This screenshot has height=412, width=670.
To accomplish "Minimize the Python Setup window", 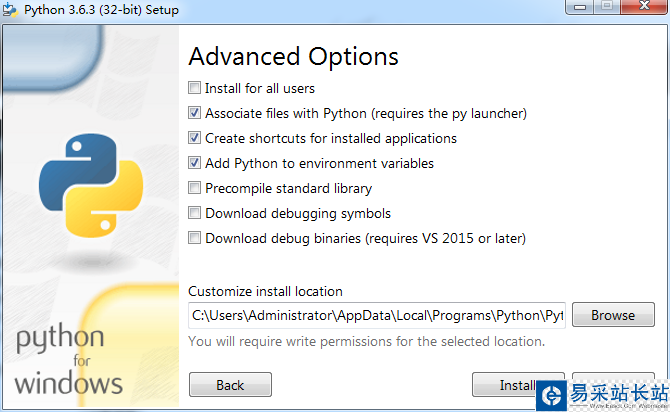I will coord(578,8).
